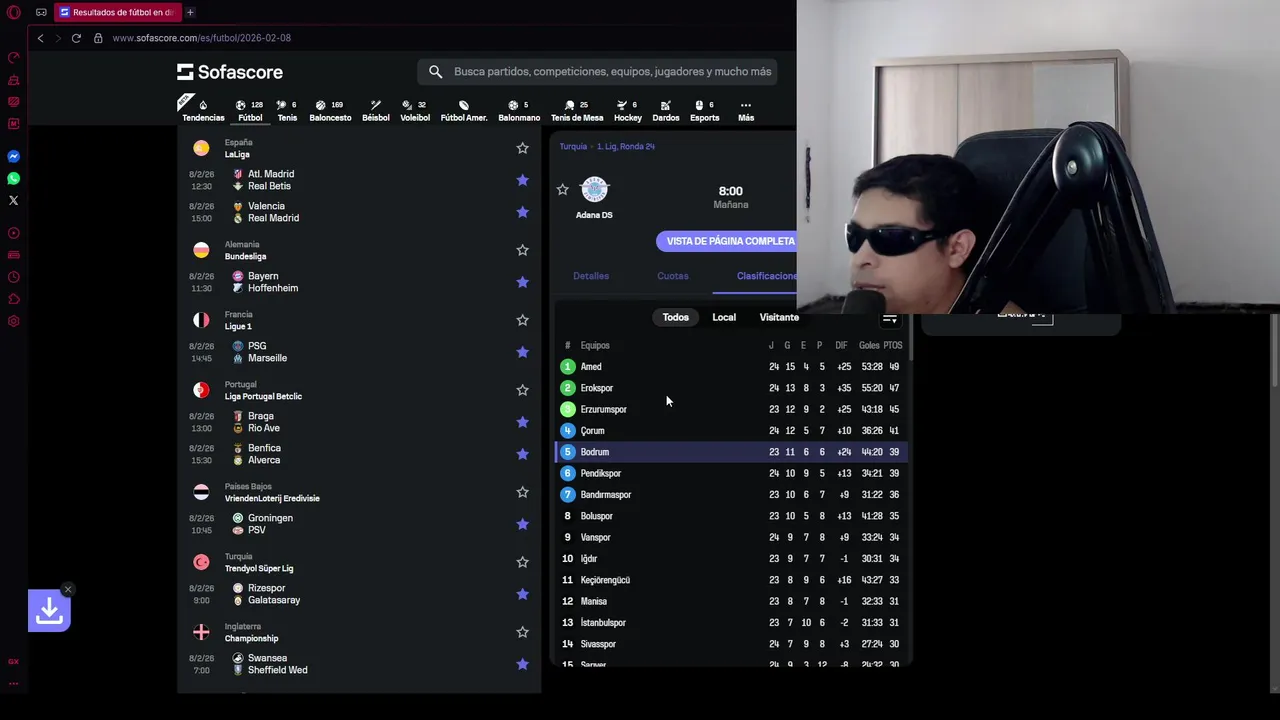Viewport: 1280px width, 720px height.
Task: Open the Voleibol sport section
Action: (415, 111)
